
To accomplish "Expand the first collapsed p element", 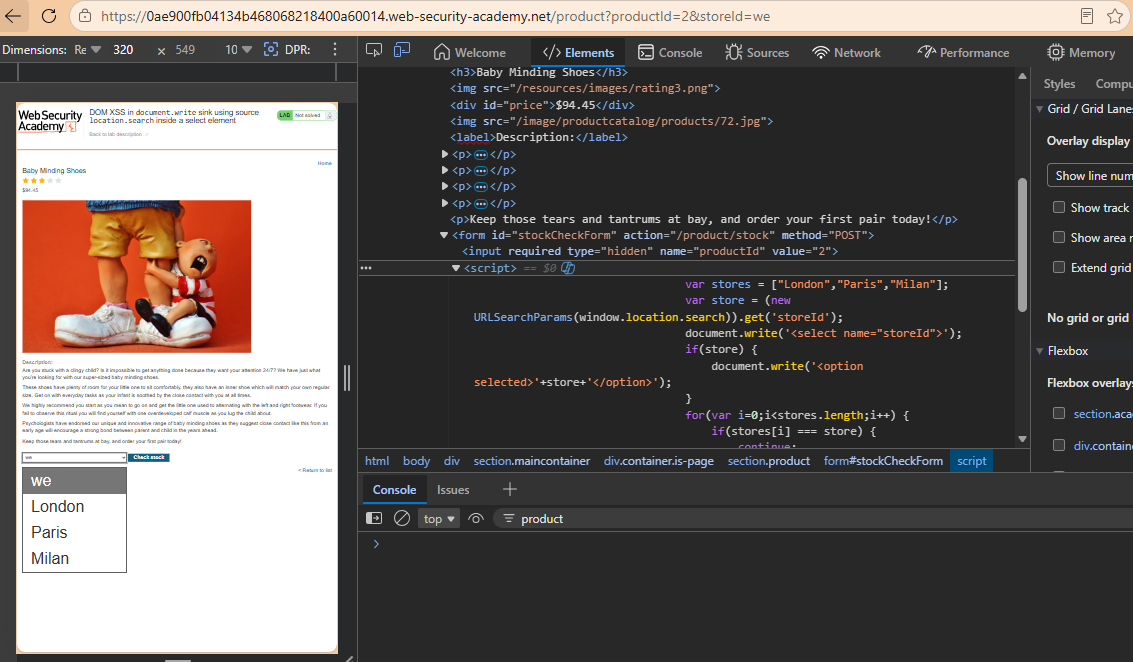I will pos(445,154).
